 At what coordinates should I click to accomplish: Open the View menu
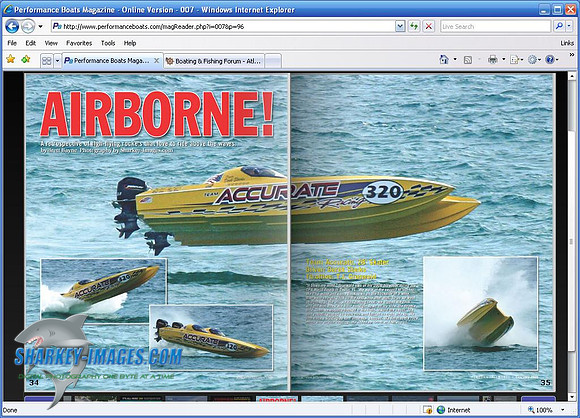pos(51,43)
